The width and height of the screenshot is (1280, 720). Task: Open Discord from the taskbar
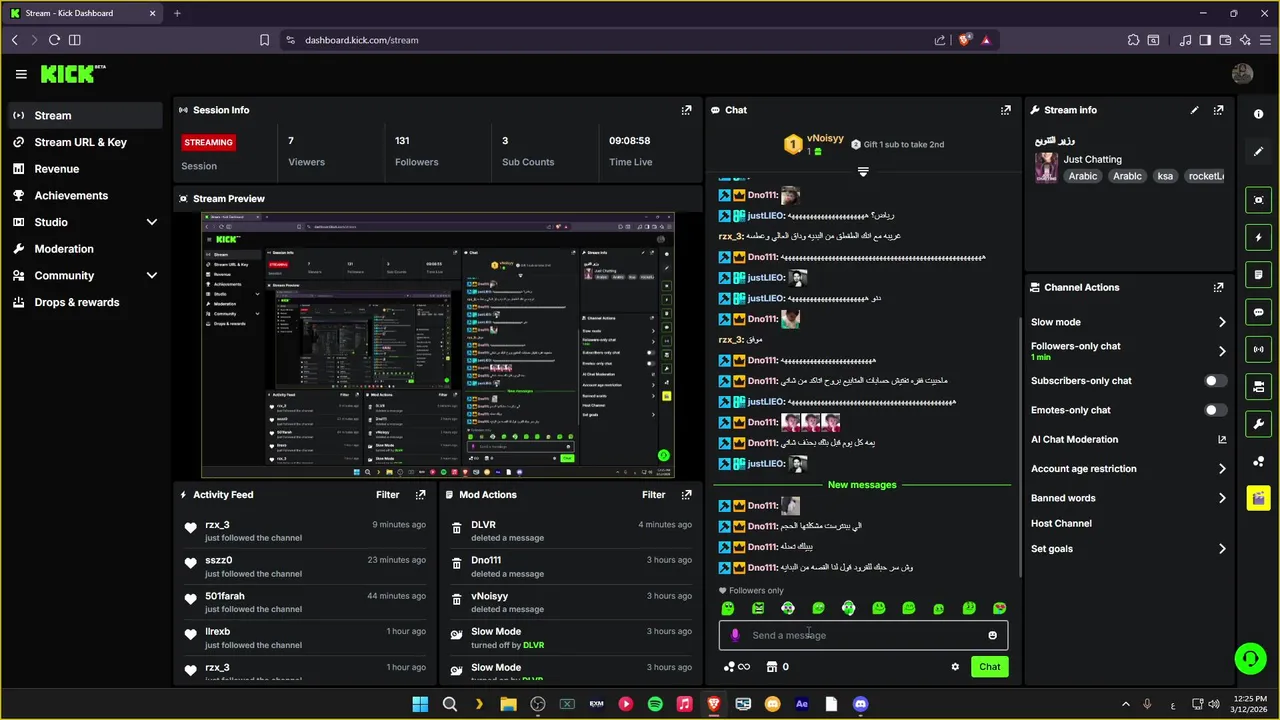pyautogui.click(x=860, y=704)
